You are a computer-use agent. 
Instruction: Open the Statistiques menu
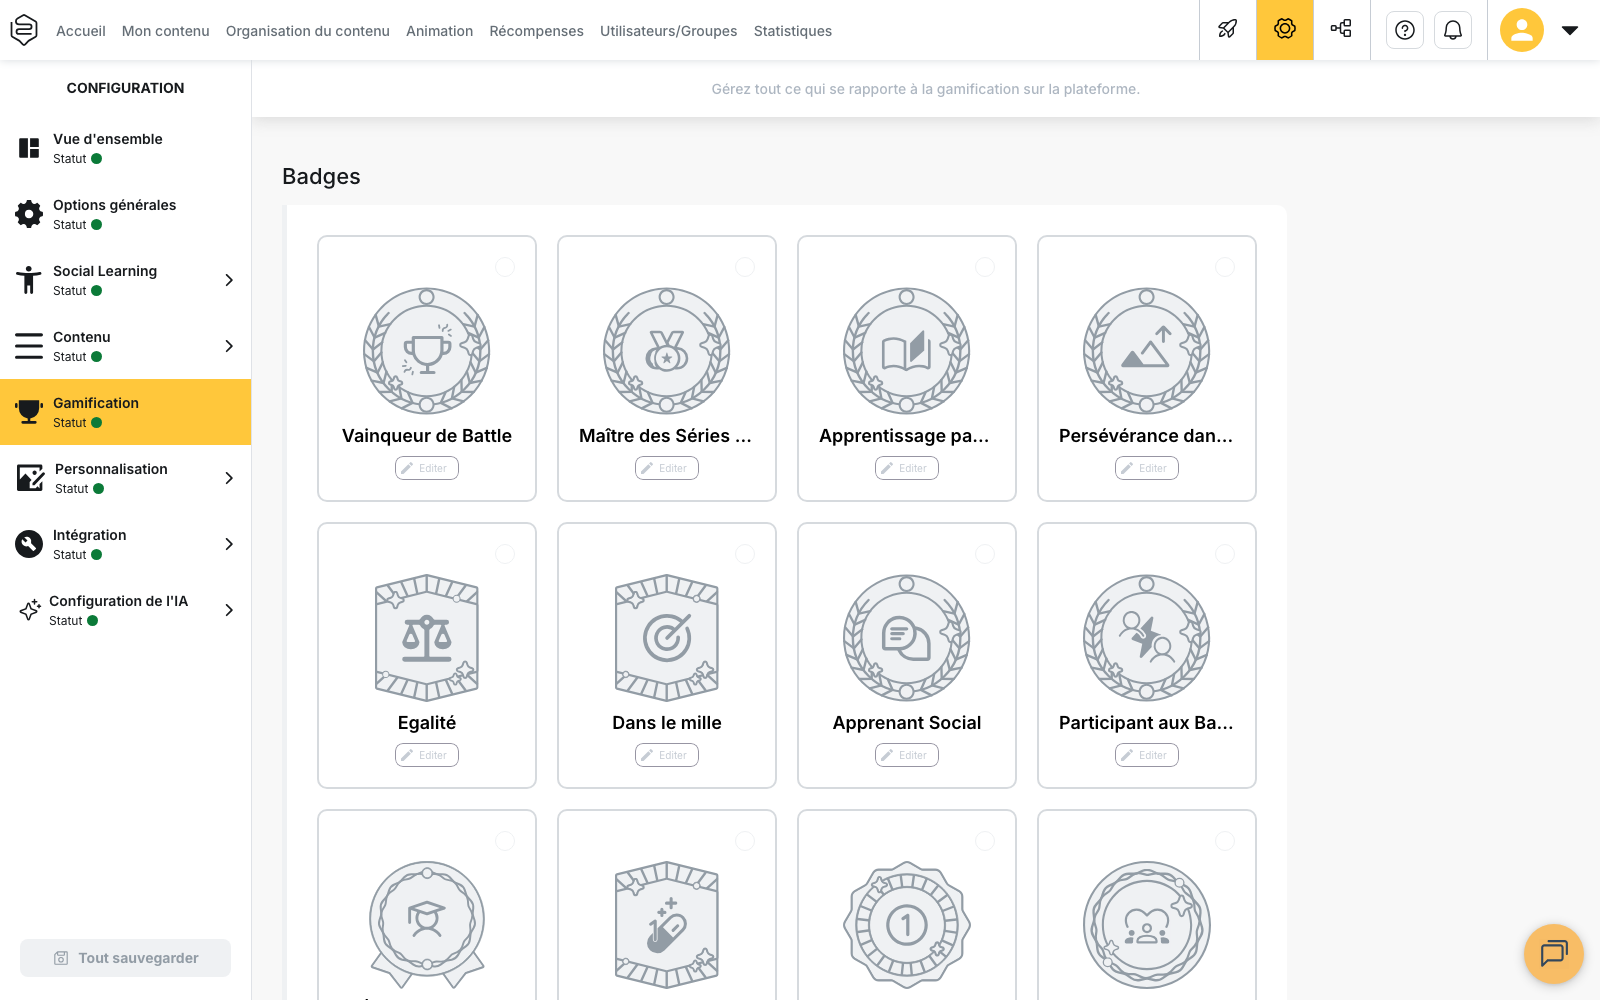(x=793, y=31)
